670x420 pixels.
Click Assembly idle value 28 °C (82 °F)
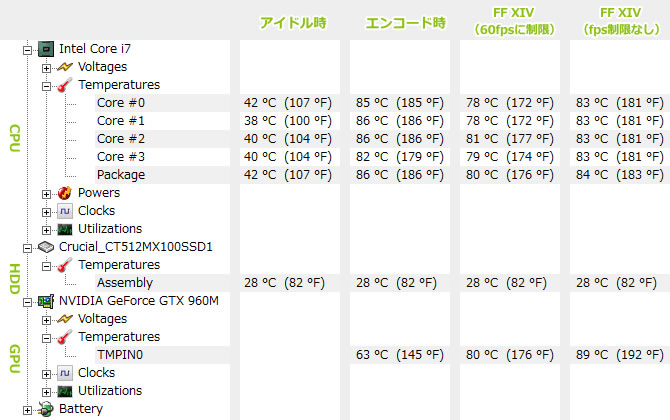tap(285, 283)
